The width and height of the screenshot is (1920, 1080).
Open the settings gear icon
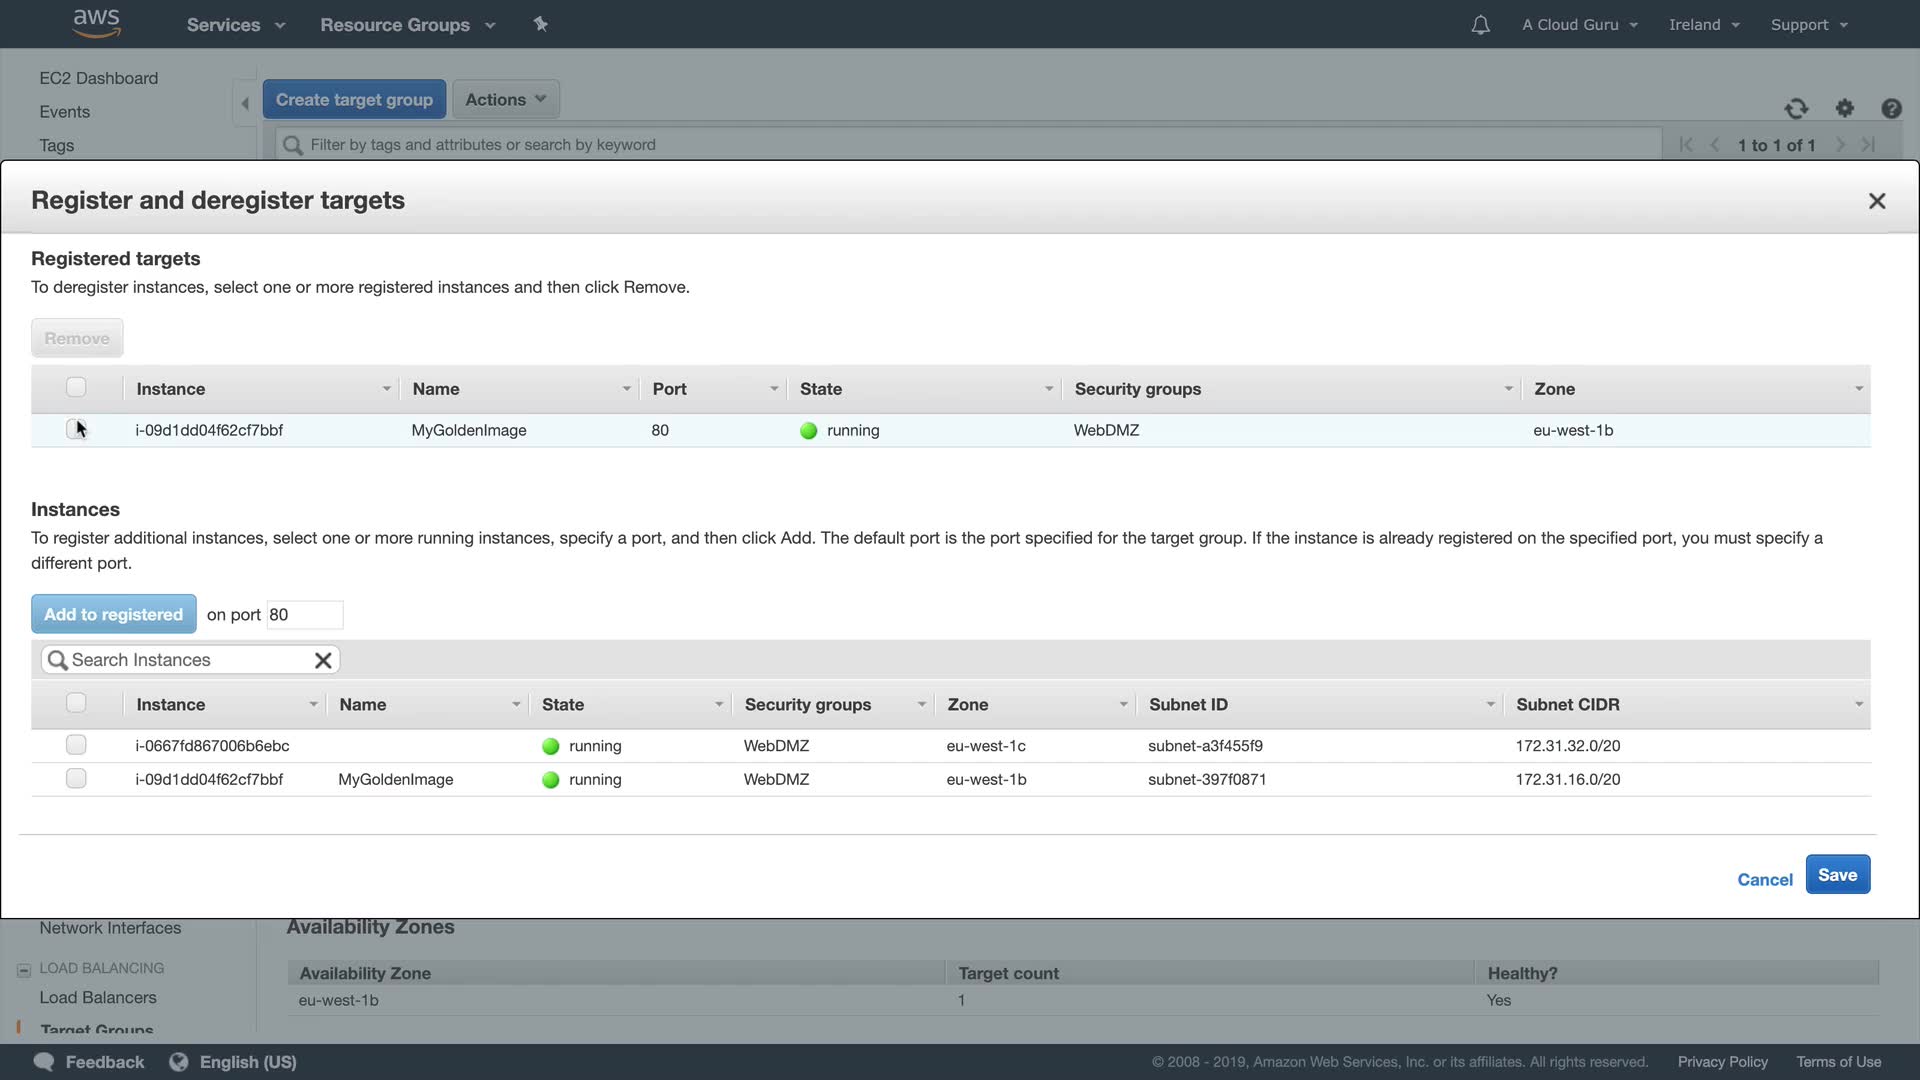click(1845, 108)
